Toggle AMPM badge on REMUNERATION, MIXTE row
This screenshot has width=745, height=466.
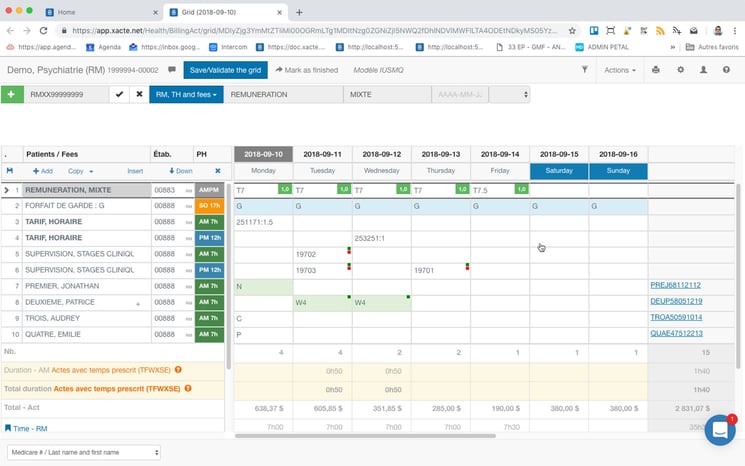[x=209, y=190]
